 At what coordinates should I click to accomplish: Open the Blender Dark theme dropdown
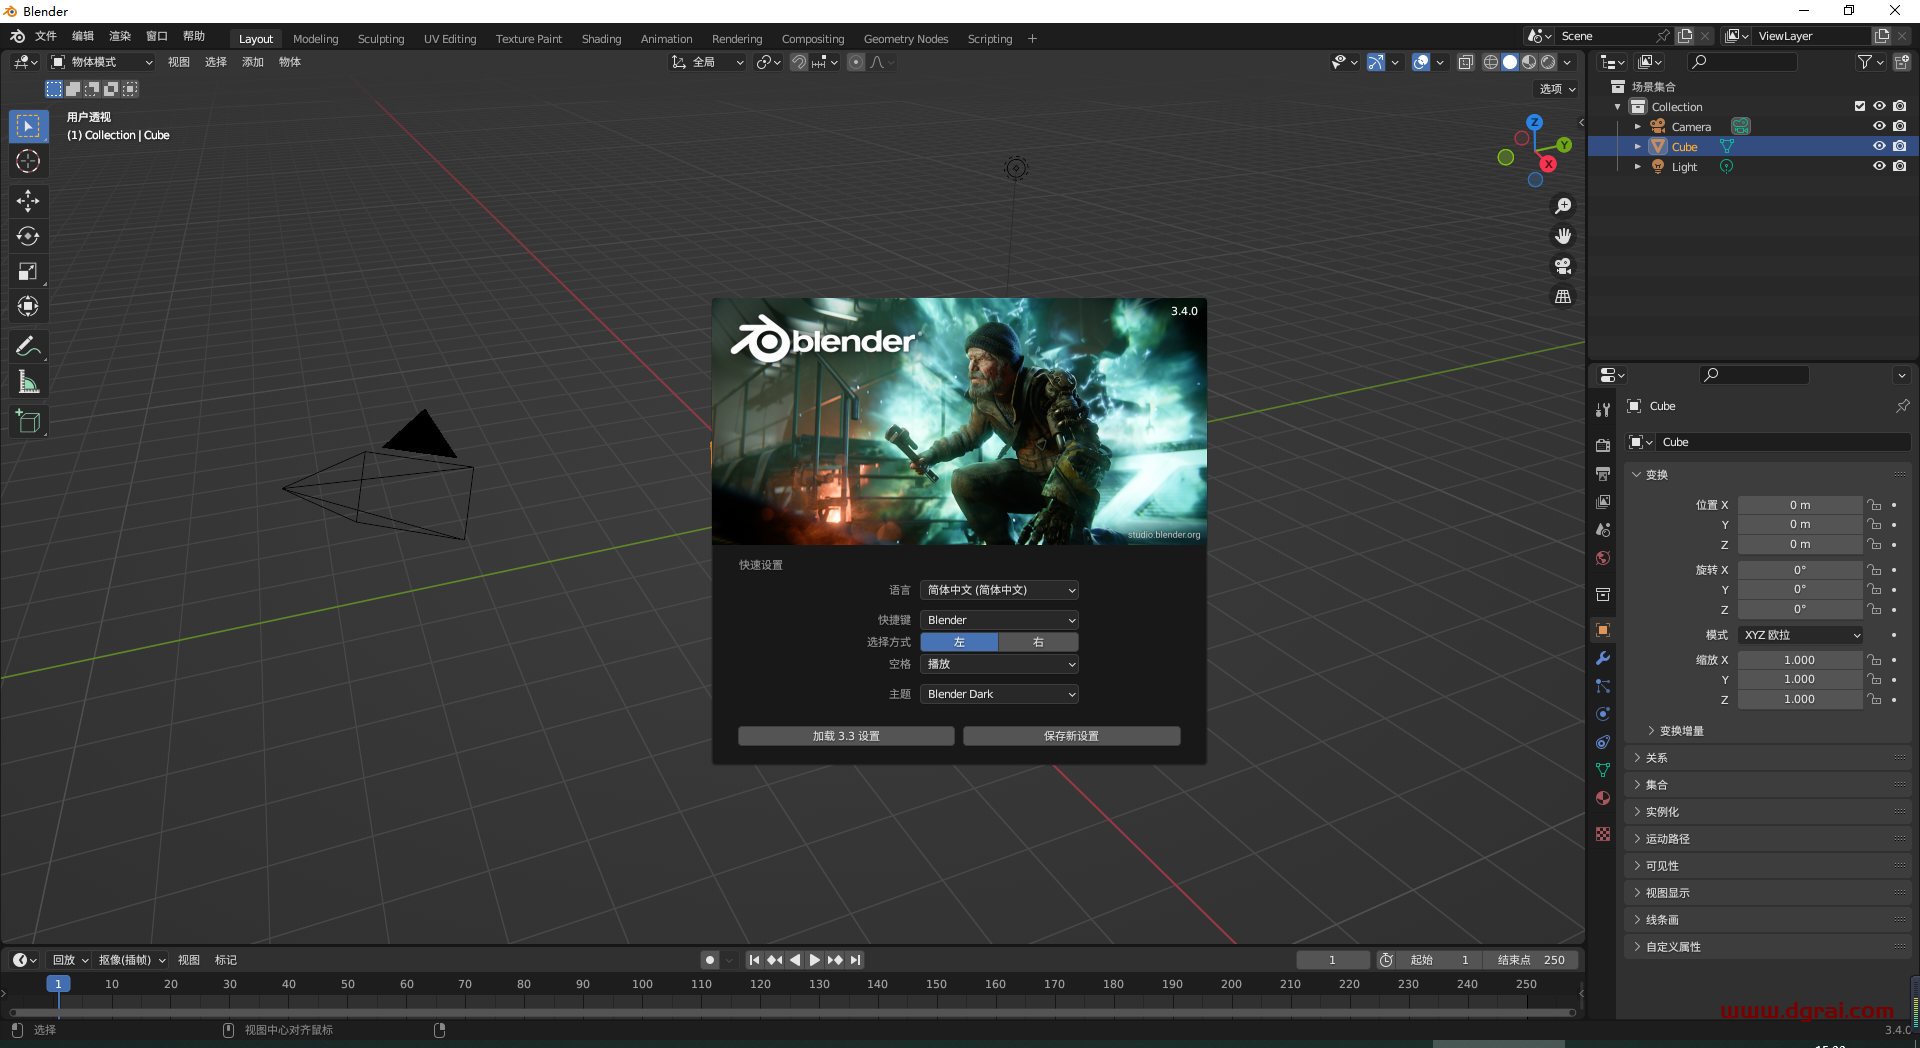point(999,694)
